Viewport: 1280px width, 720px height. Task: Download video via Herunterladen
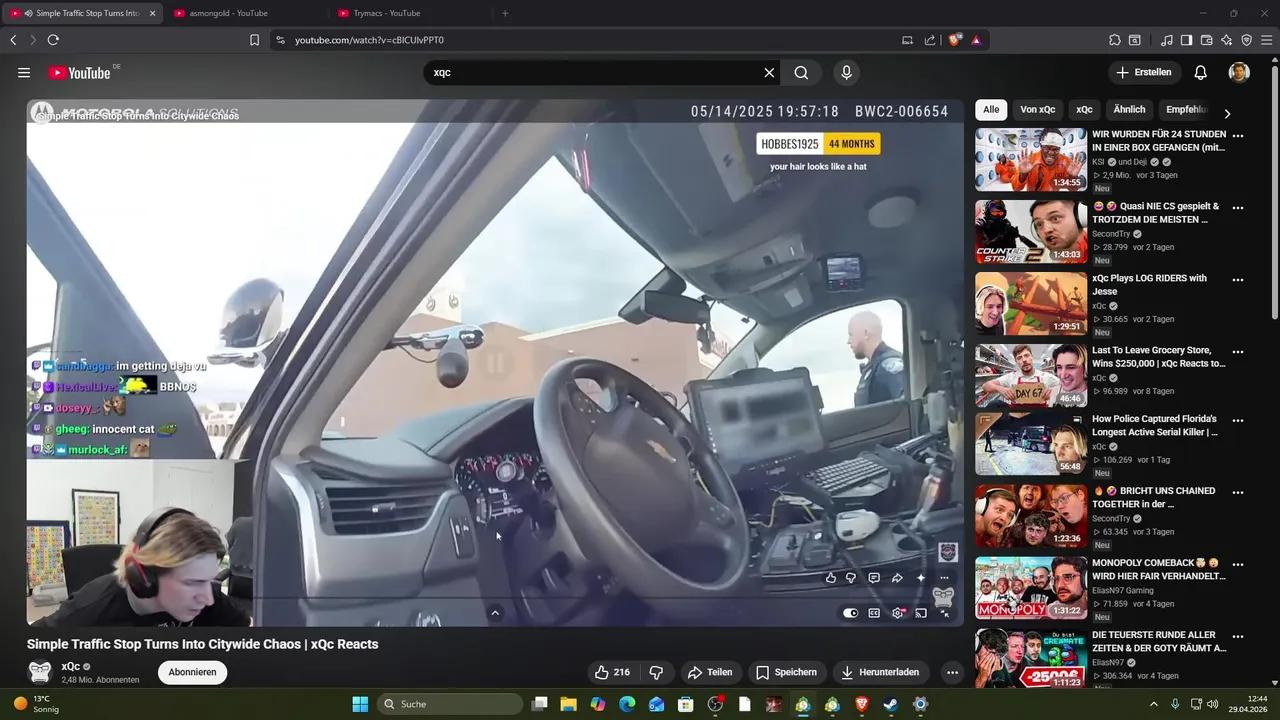point(881,672)
